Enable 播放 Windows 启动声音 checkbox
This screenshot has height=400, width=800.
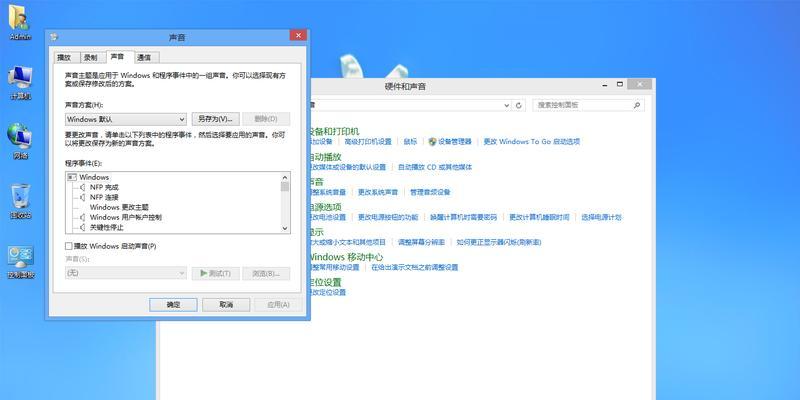[x=69, y=246]
